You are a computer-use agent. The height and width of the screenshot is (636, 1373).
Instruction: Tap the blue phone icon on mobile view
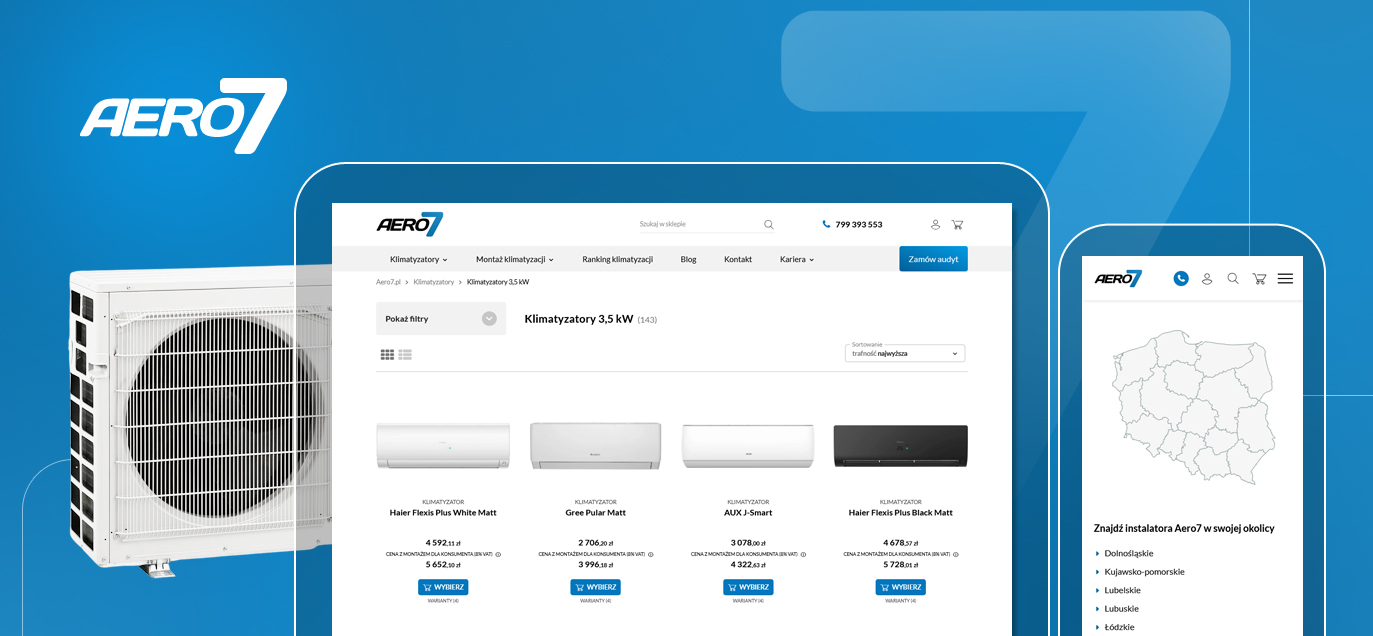(1181, 279)
